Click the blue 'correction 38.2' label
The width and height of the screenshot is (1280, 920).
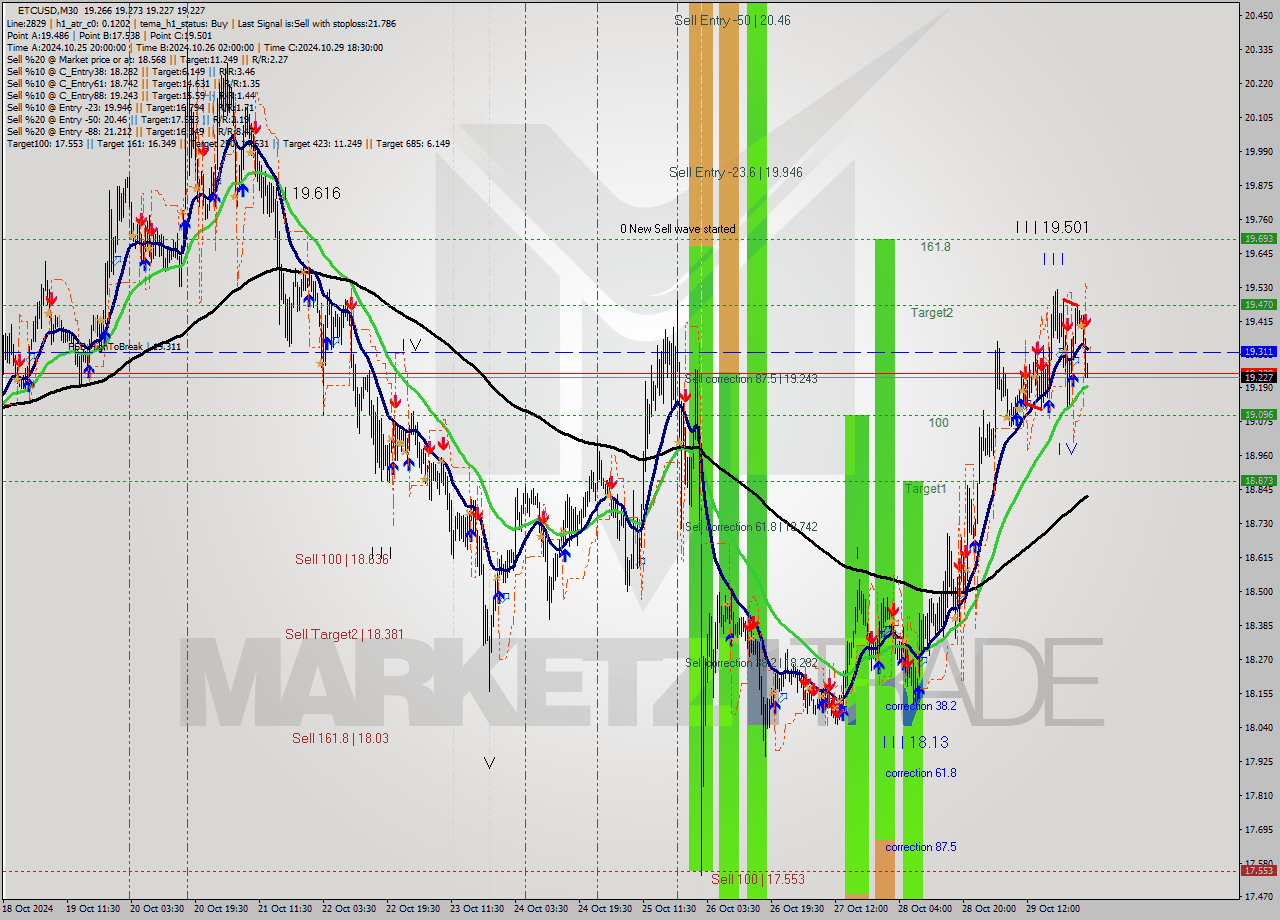point(920,706)
